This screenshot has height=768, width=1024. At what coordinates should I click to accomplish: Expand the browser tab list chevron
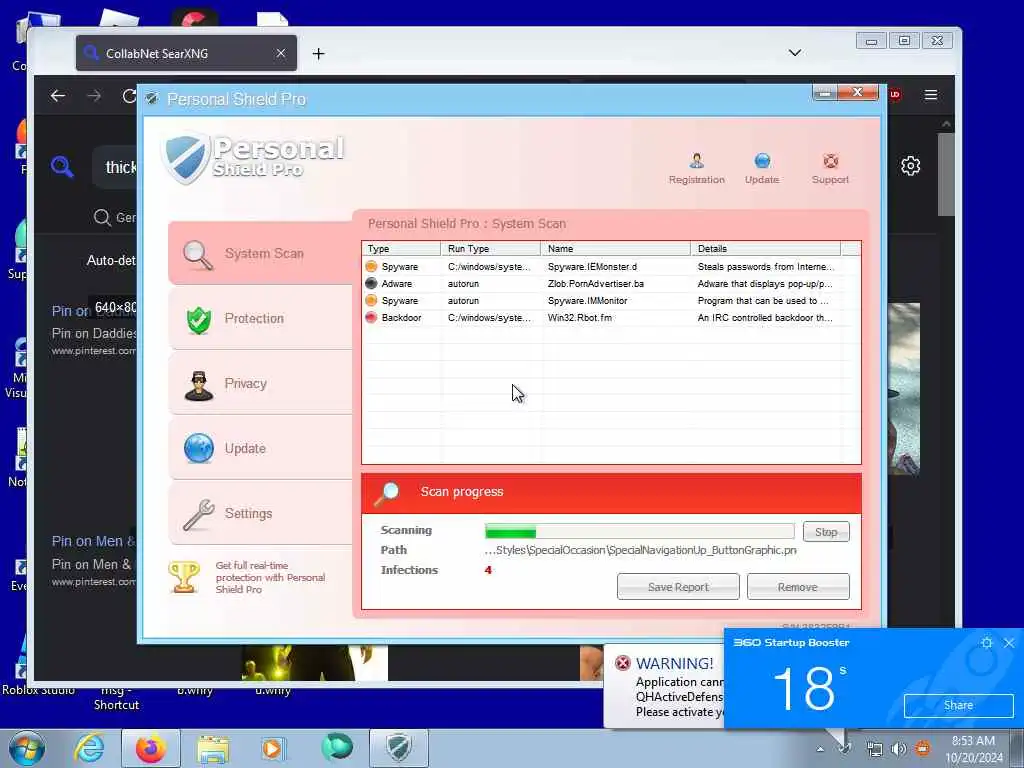coord(795,53)
